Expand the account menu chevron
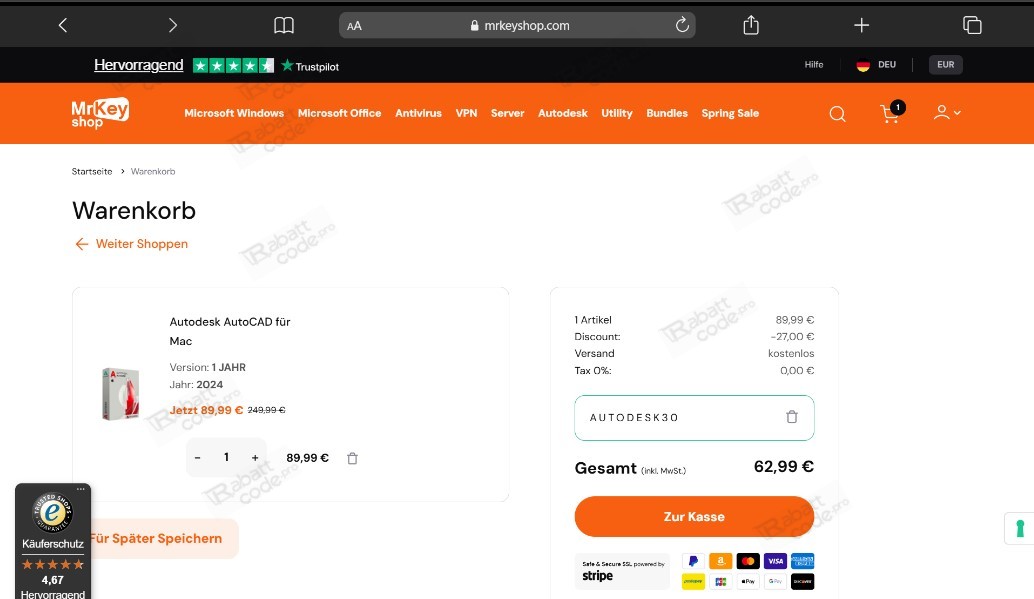This screenshot has width=1034, height=599. (957, 113)
